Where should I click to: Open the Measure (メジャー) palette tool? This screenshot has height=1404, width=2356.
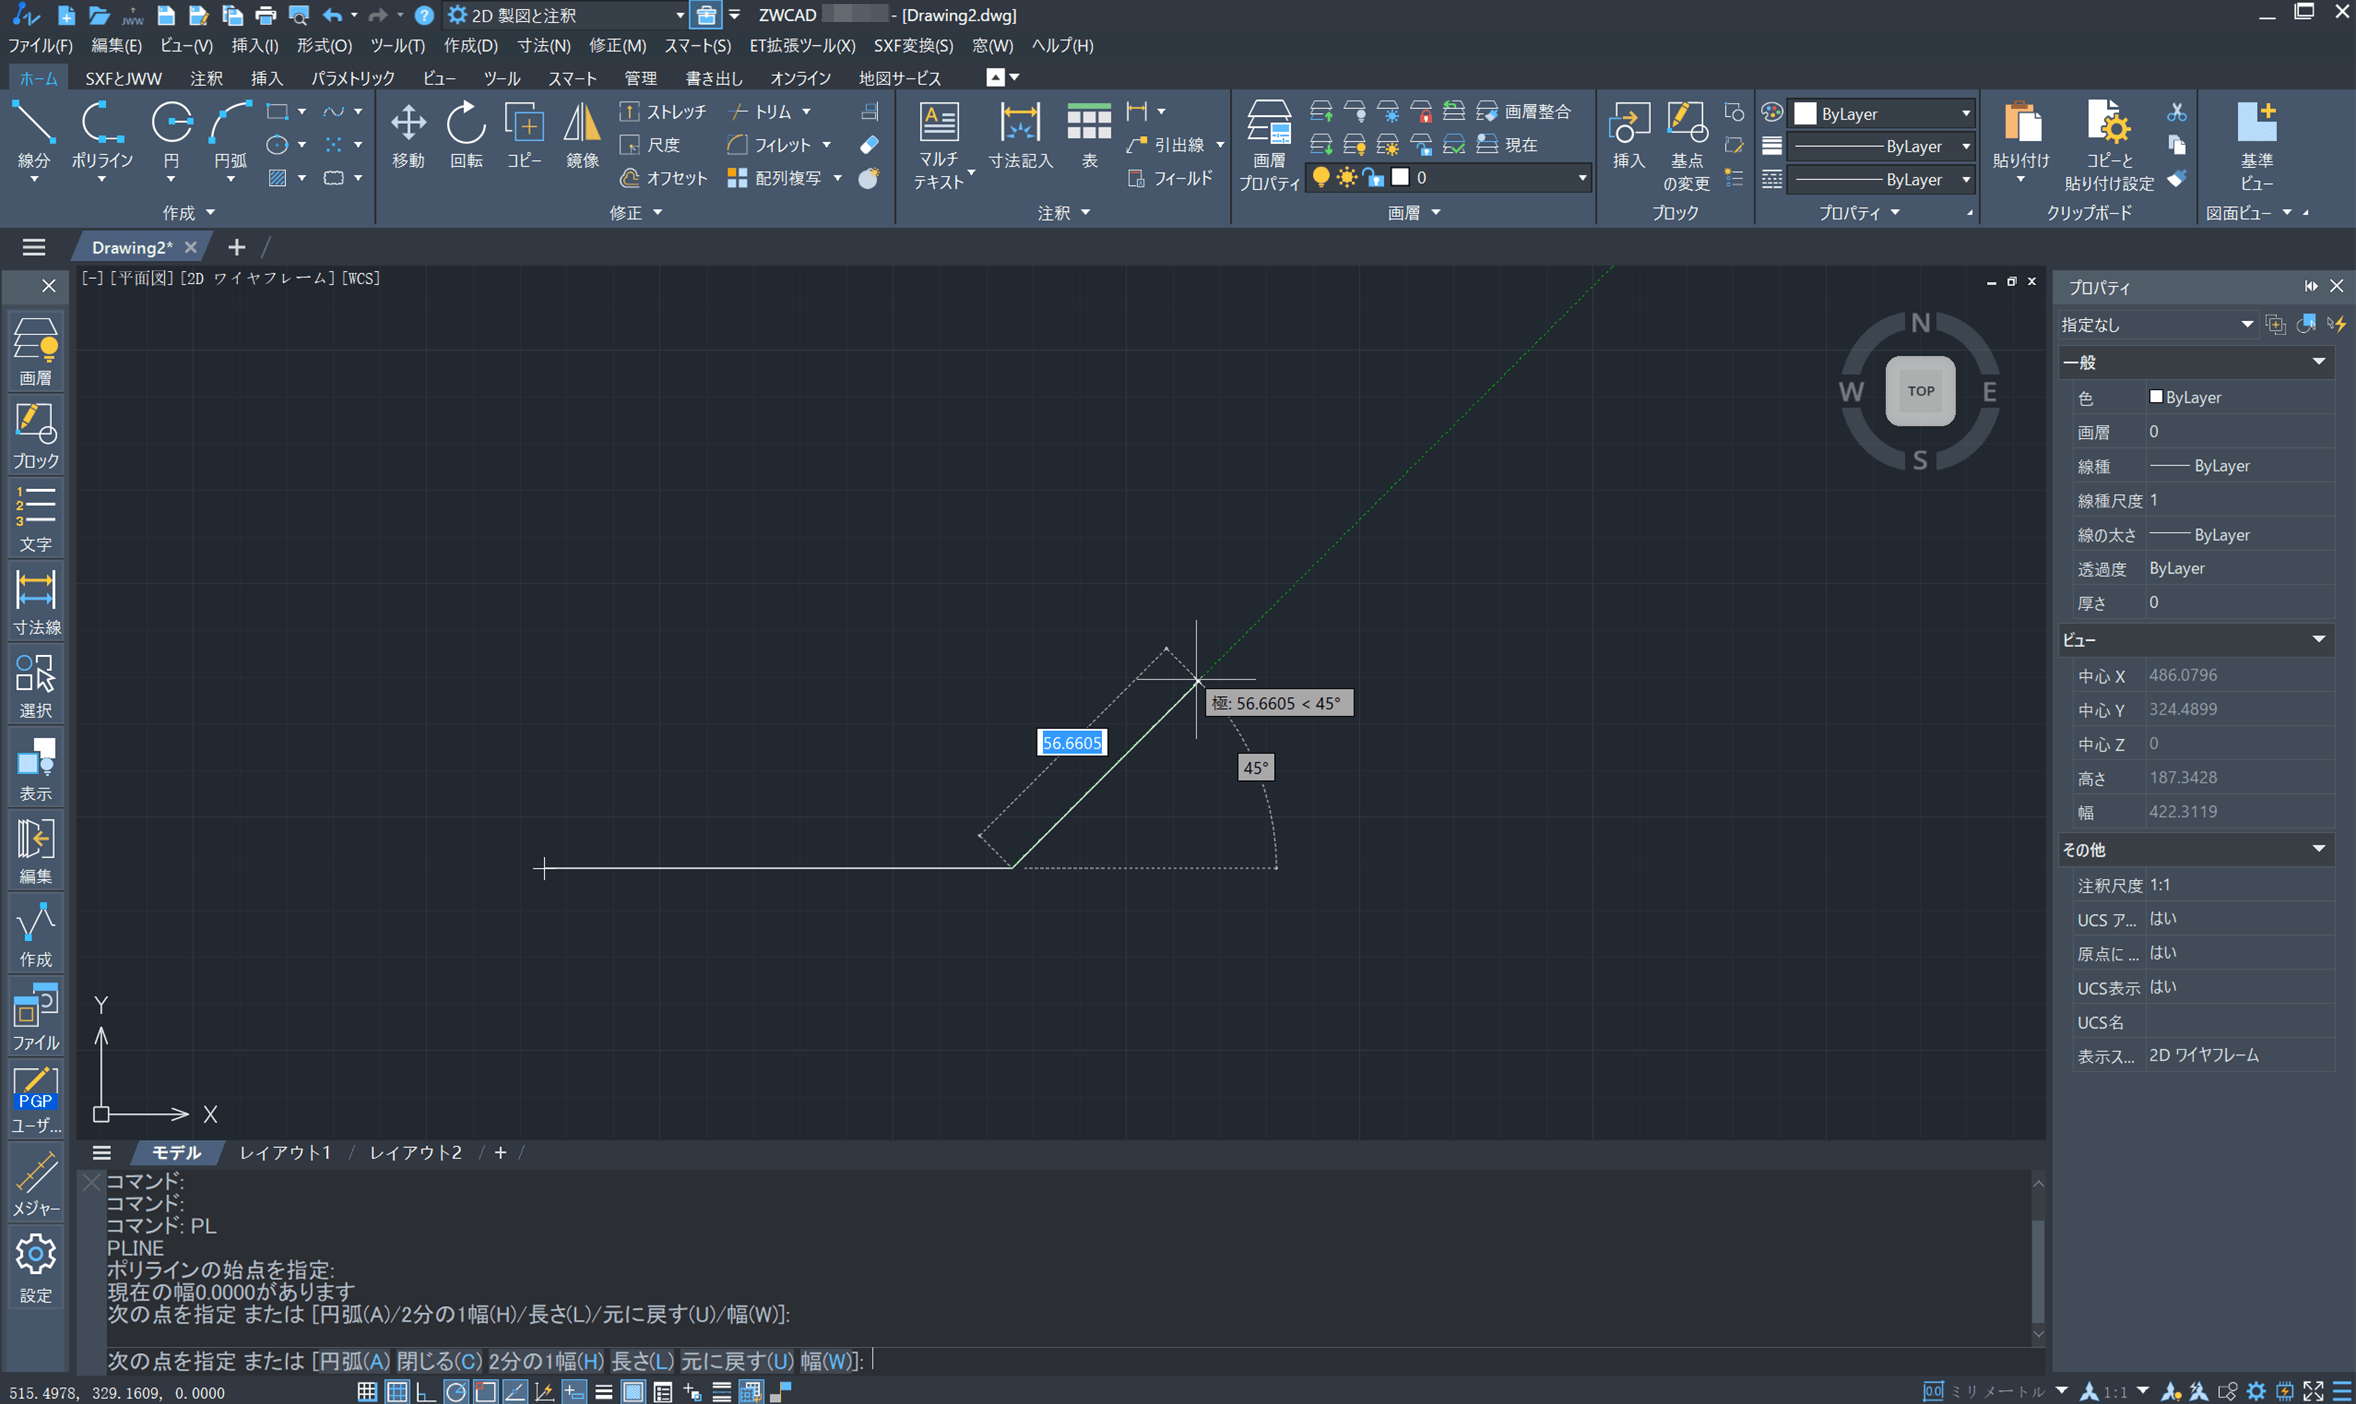pyautogui.click(x=36, y=1183)
